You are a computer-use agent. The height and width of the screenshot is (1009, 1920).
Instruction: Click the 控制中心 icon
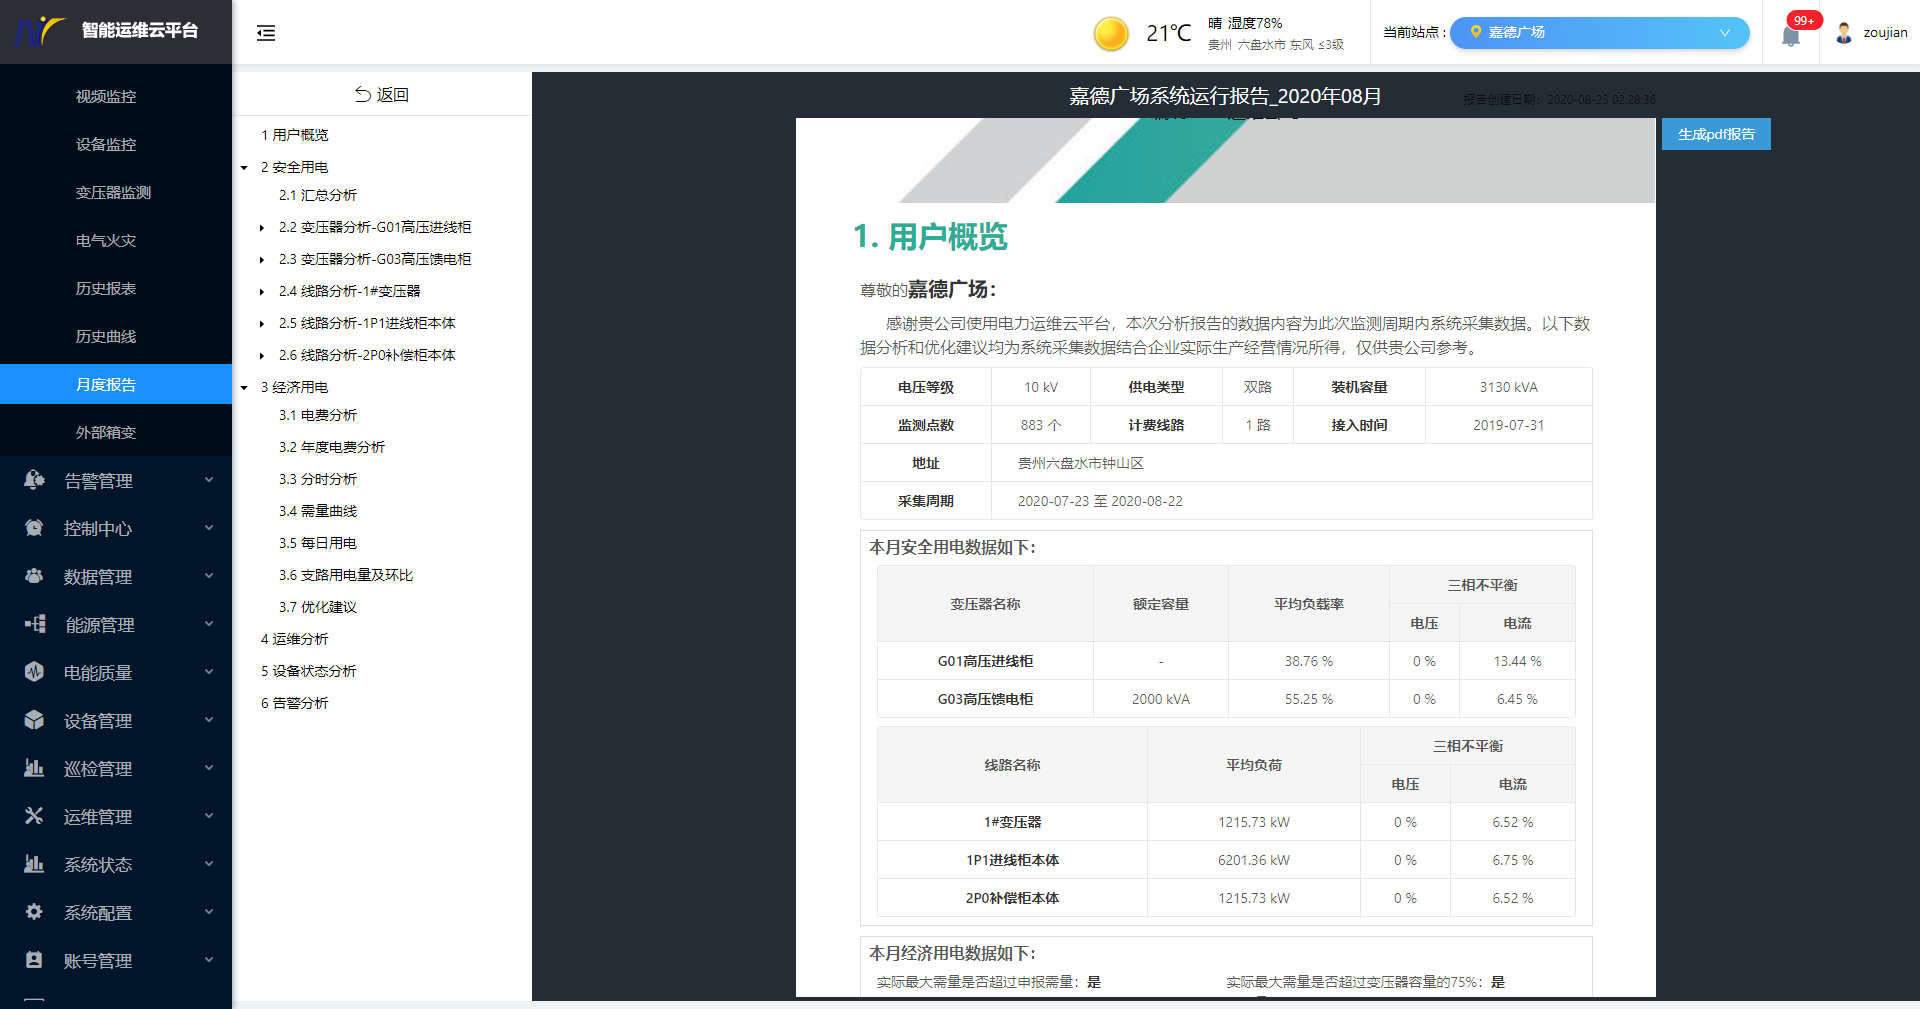[34, 528]
